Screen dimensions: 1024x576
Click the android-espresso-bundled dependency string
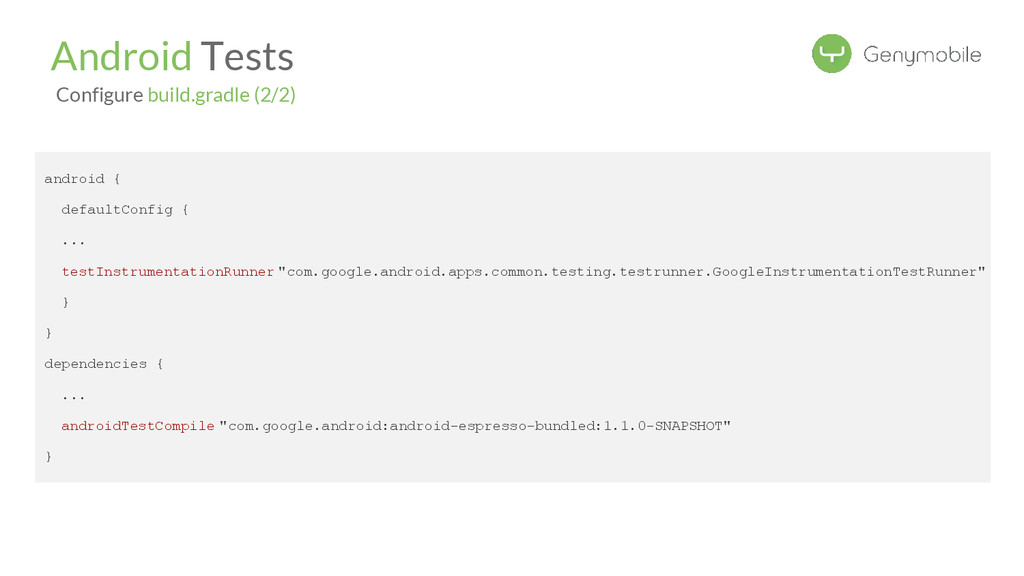click(x=495, y=426)
